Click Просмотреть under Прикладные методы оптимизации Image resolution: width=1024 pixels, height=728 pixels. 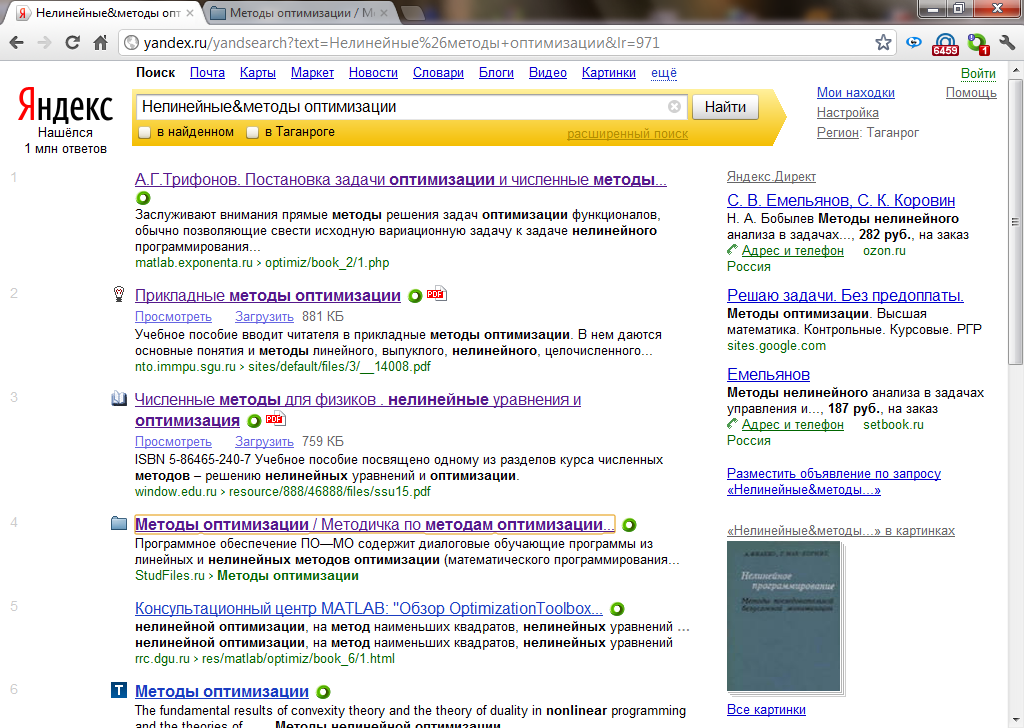(x=173, y=317)
